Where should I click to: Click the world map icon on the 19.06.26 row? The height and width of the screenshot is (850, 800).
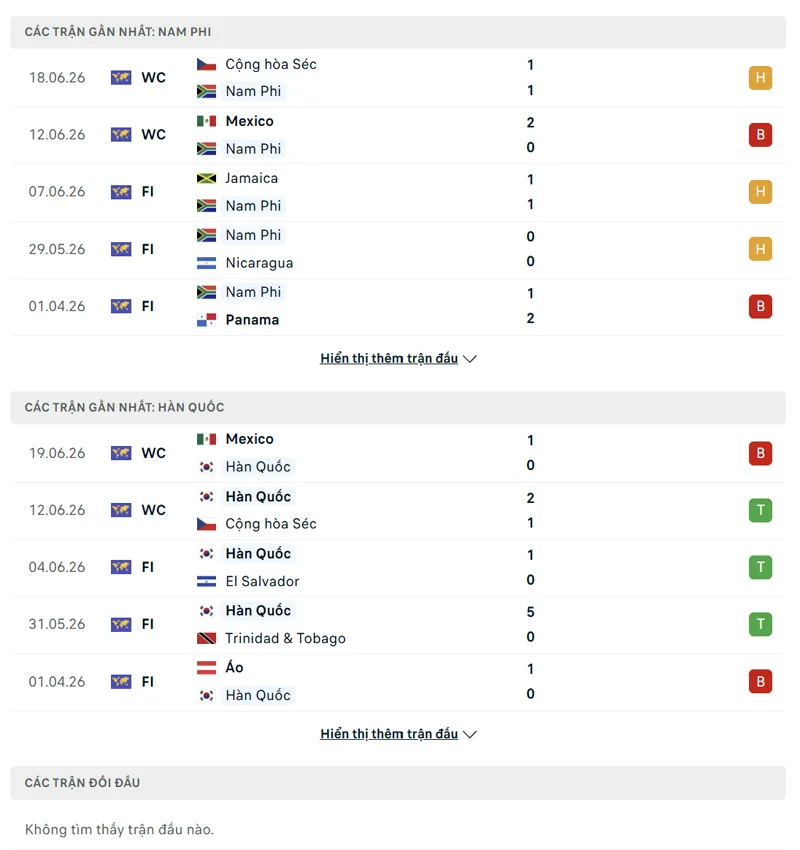pyautogui.click(x=121, y=453)
